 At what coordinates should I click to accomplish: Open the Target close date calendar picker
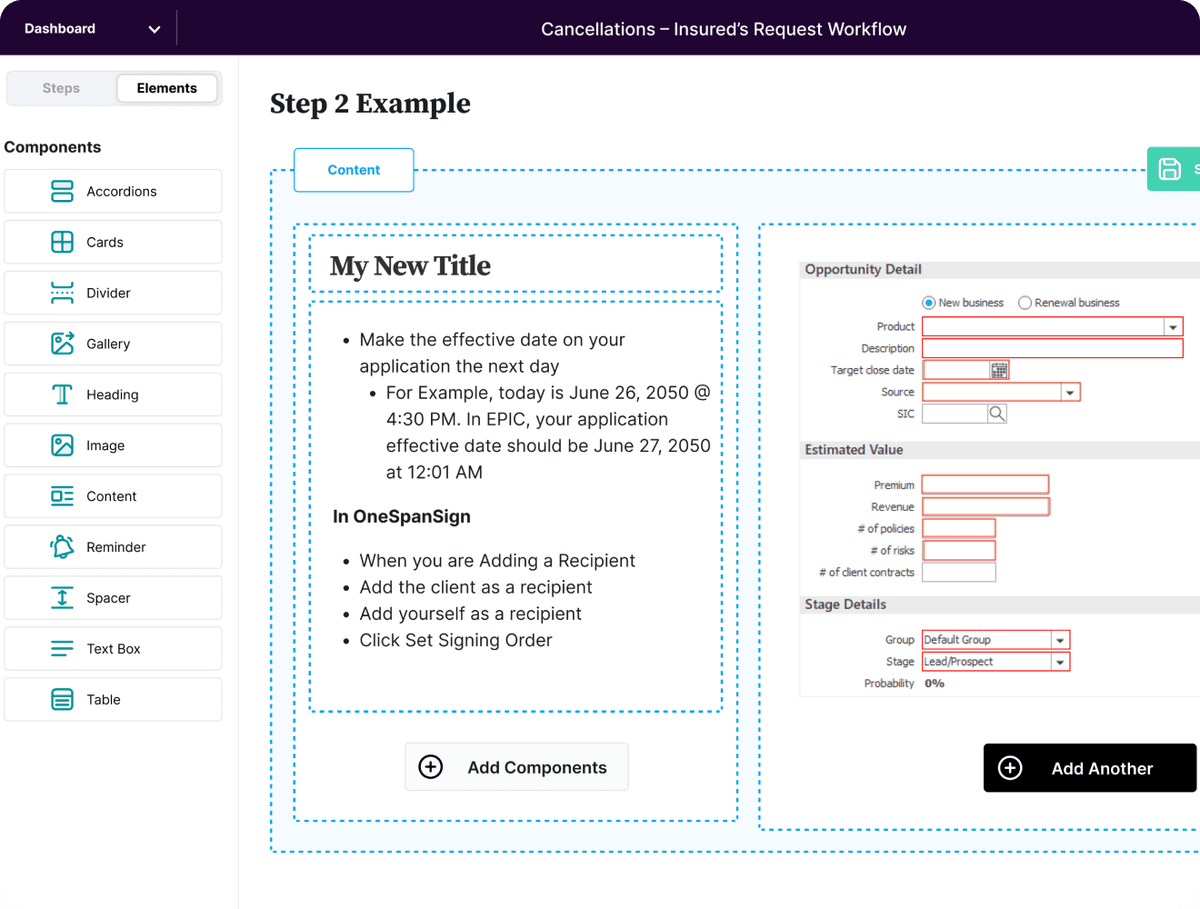coord(1000,369)
